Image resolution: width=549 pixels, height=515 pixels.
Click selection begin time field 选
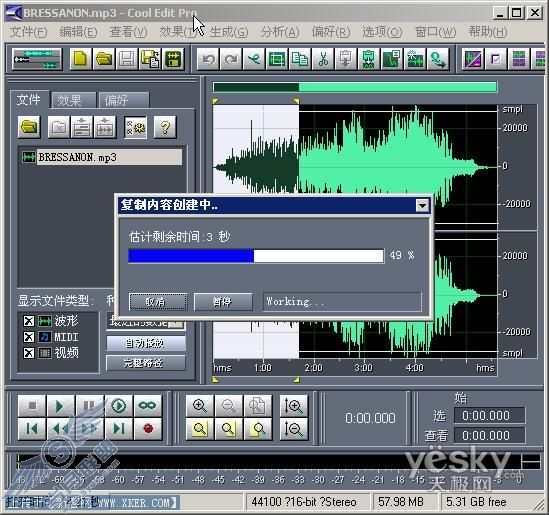tap(489, 416)
